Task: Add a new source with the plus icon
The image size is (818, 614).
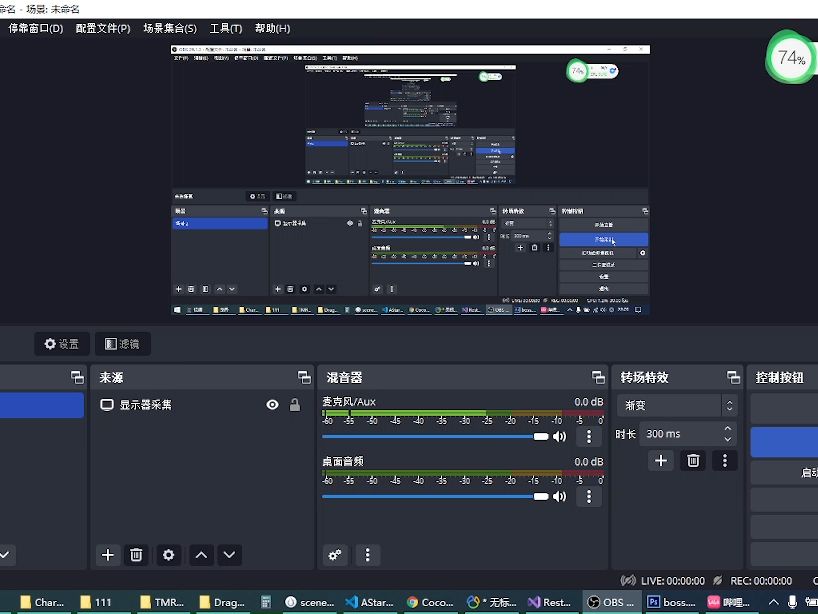Action: [x=108, y=555]
